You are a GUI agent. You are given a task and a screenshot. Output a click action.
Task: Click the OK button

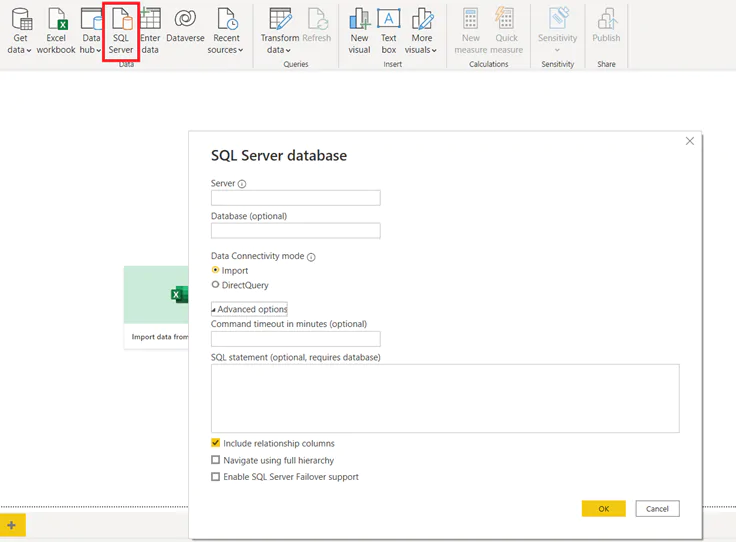tap(603, 509)
